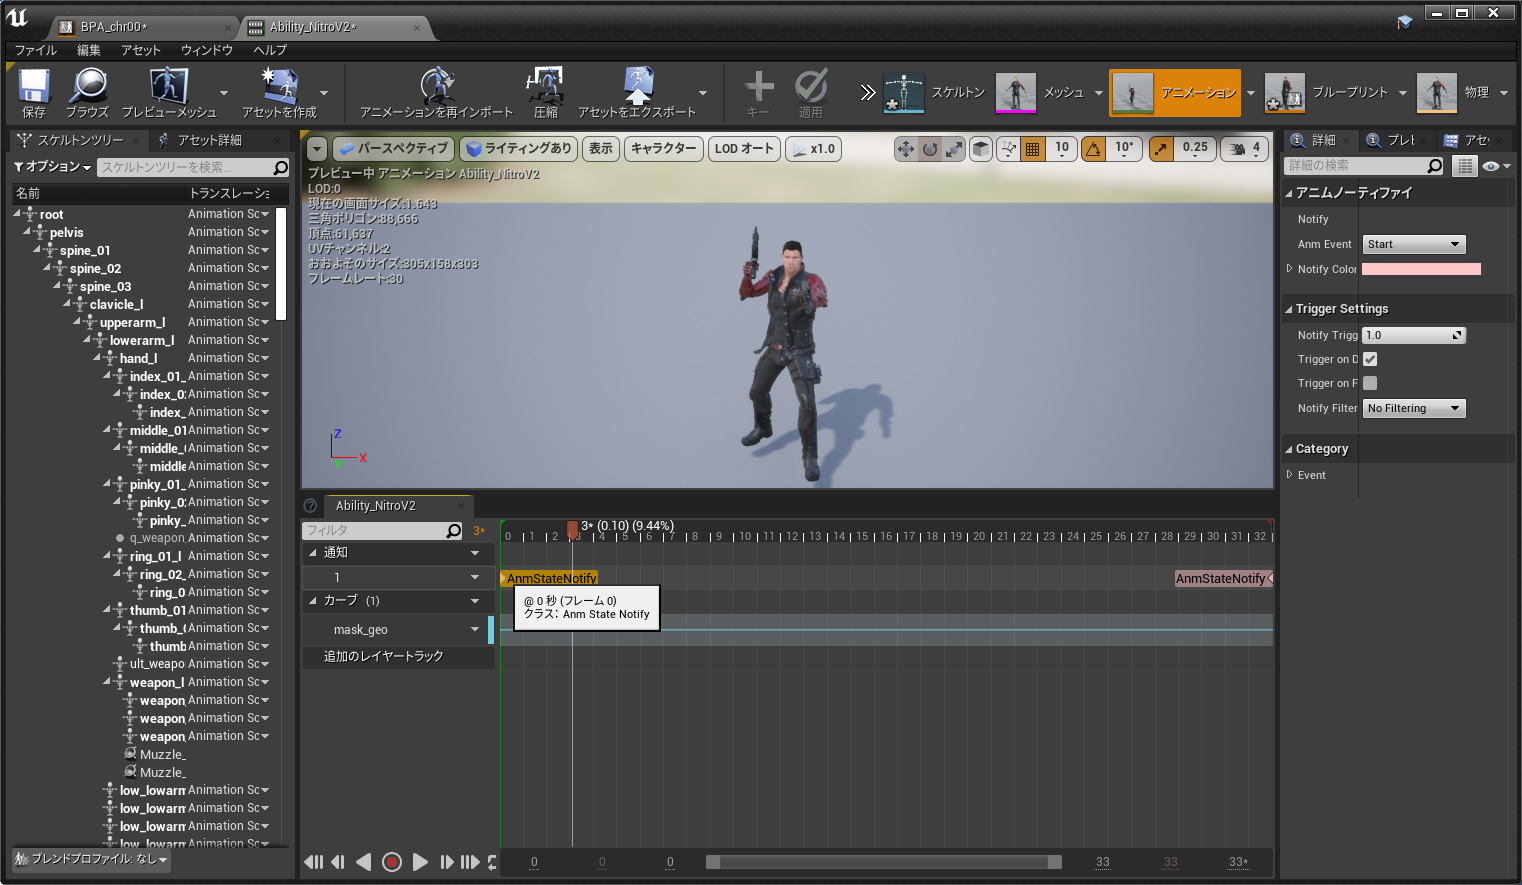Toggle rotation snapping in viewport

[1094, 149]
